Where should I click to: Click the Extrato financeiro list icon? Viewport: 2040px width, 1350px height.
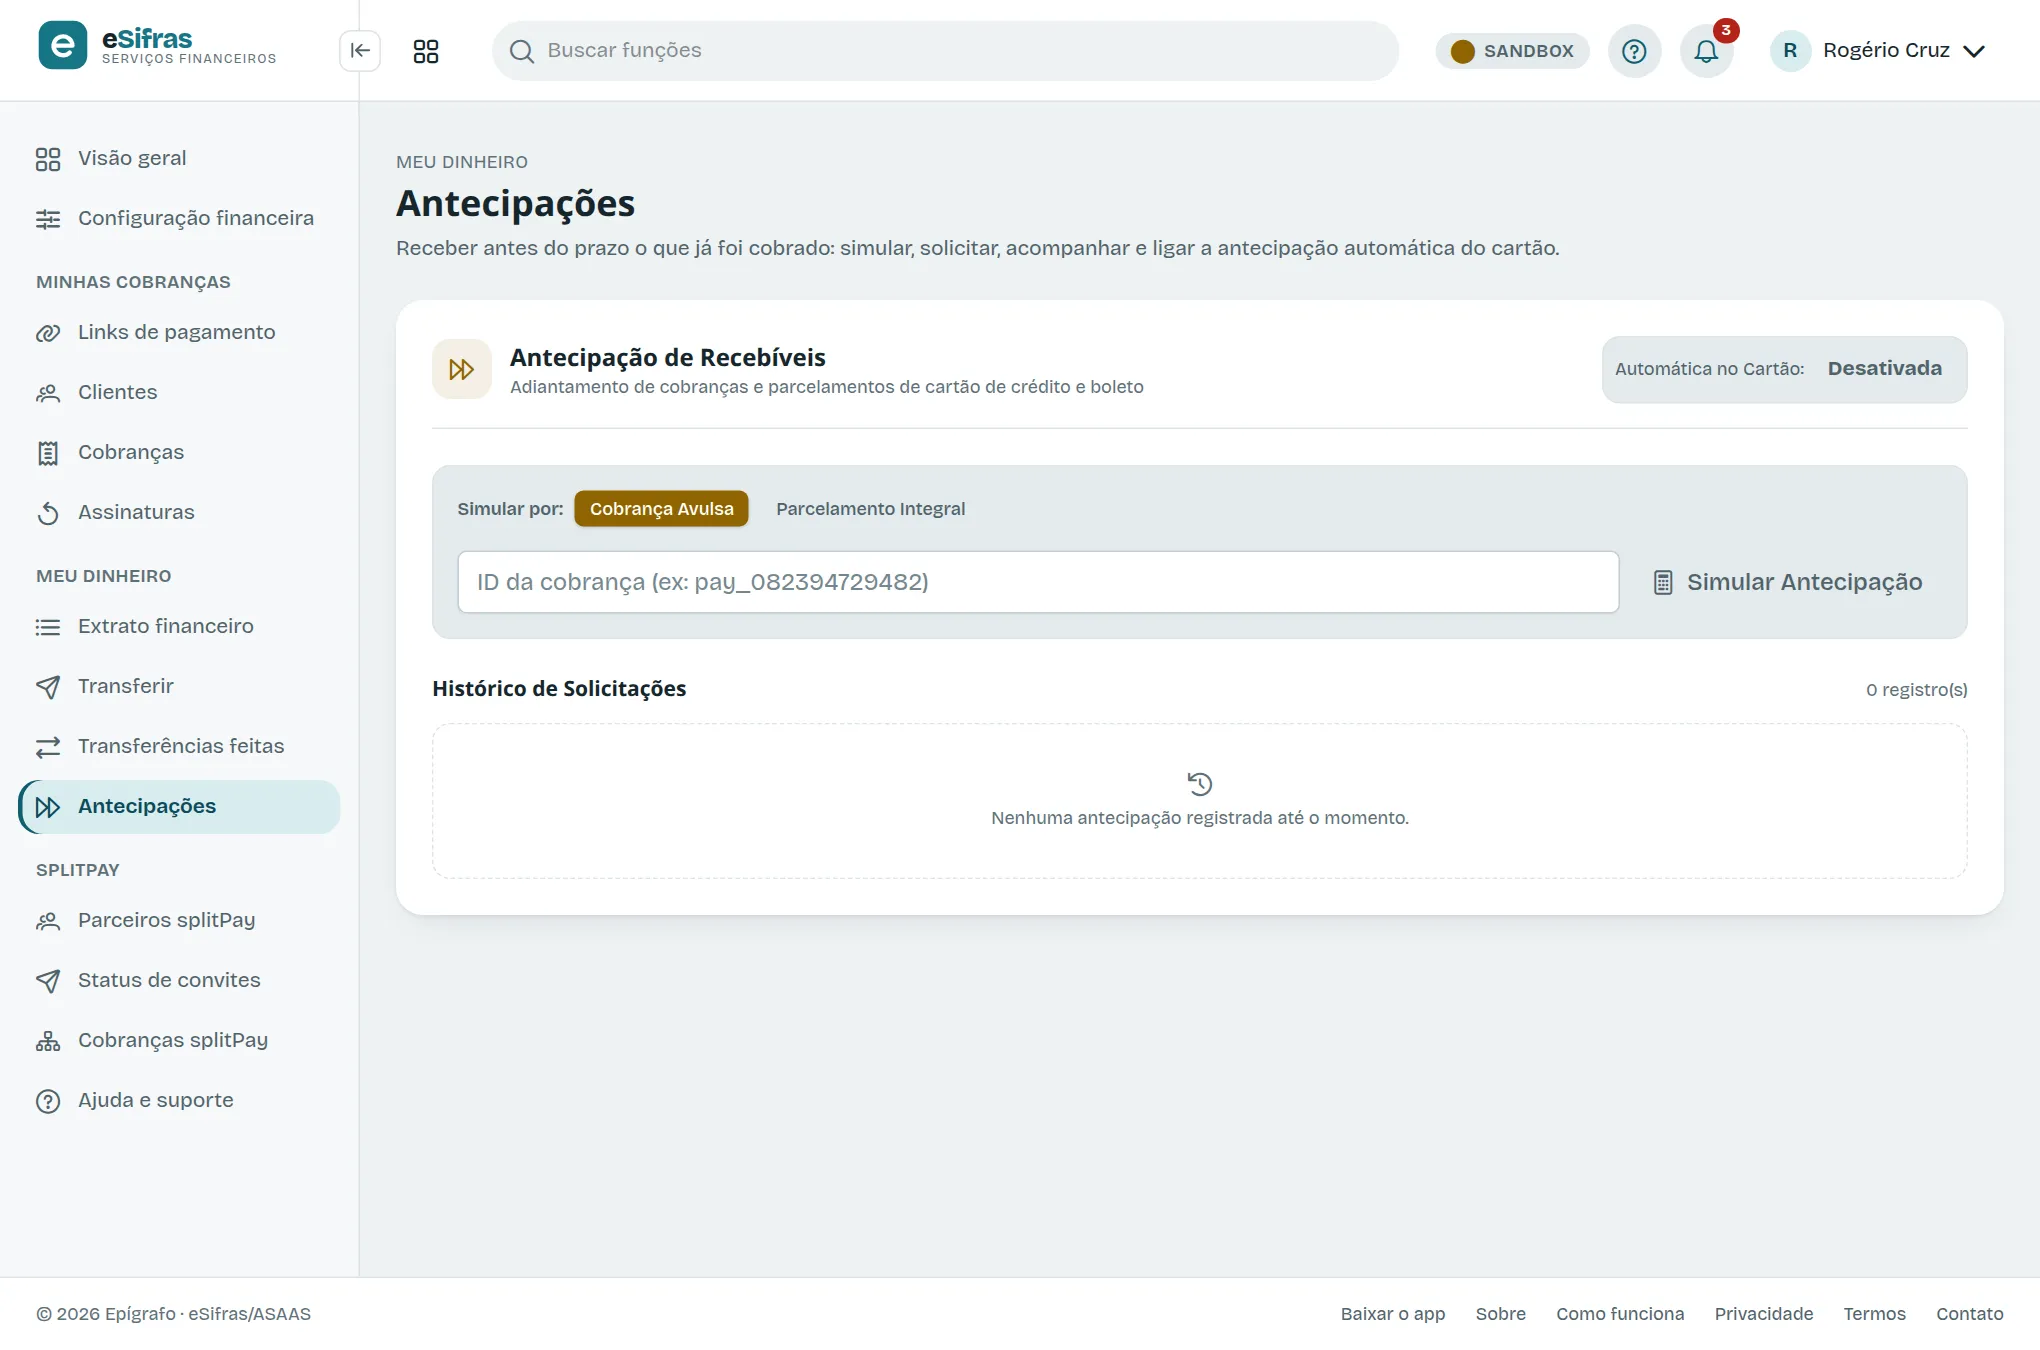coord(48,627)
